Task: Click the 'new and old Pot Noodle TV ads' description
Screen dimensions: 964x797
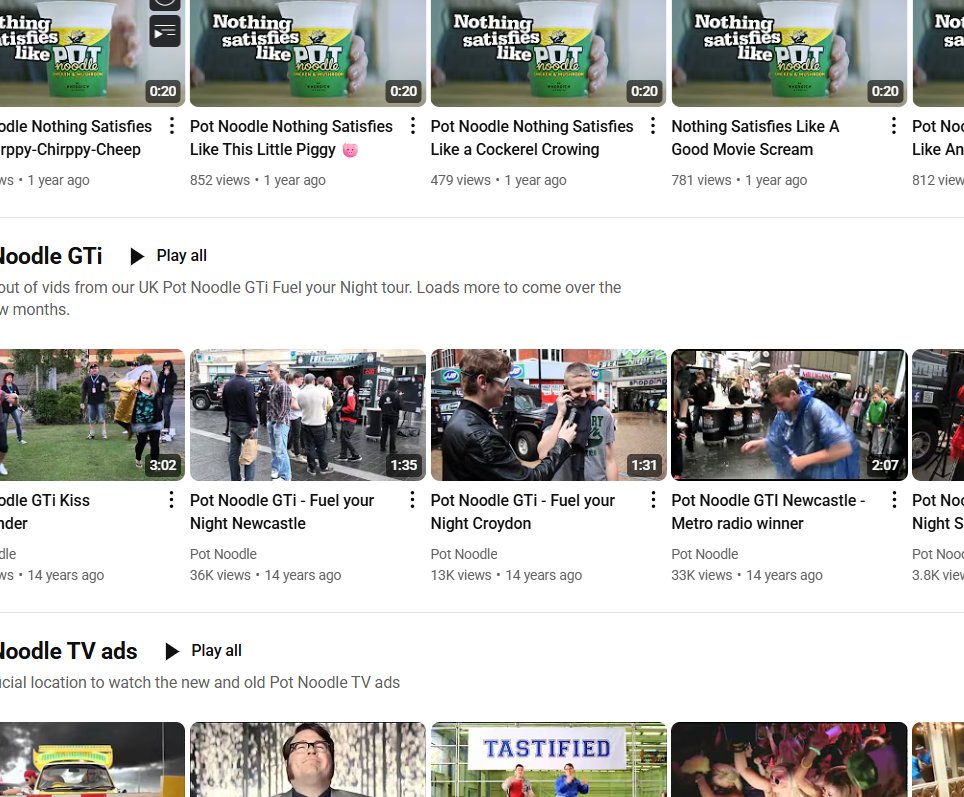Action: (x=200, y=683)
